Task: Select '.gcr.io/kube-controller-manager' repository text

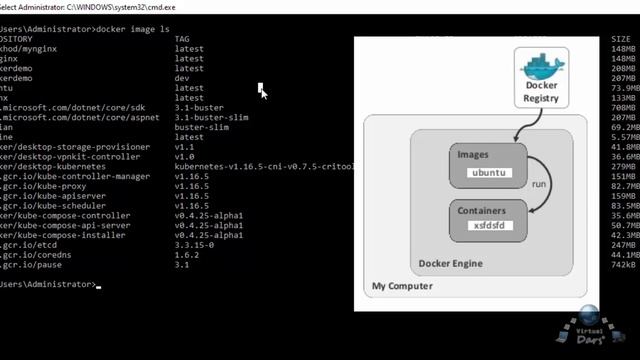Action: (75, 176)
